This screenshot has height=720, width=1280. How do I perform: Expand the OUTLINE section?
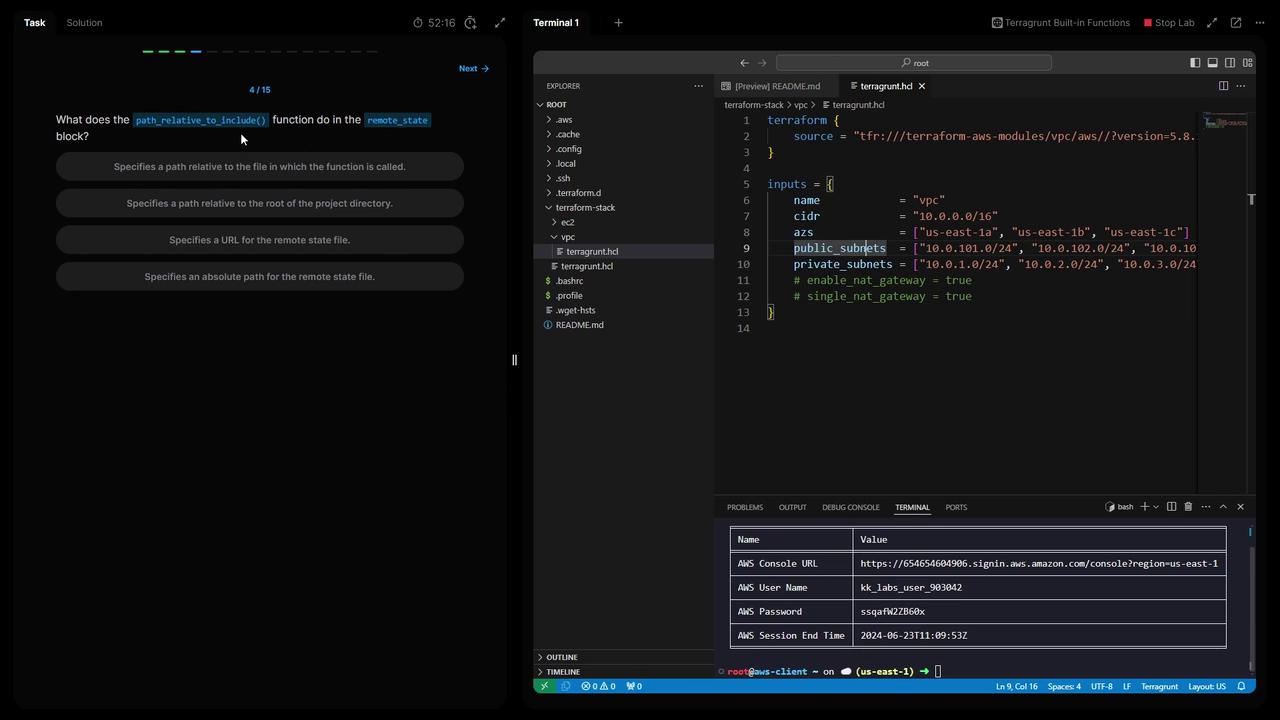click(561, 657)
